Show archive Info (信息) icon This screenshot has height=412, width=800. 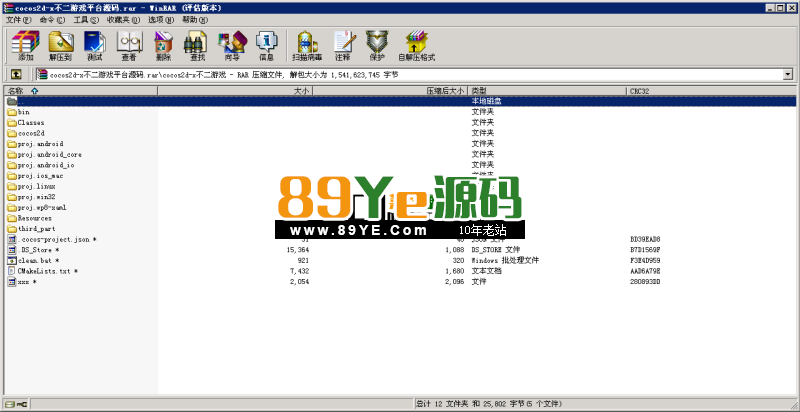pos(266,46)
